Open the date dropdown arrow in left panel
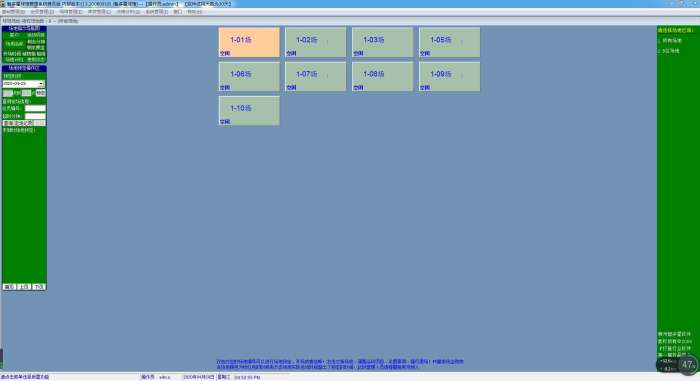This screenshot has width=700, height=381. click(41, 84)
